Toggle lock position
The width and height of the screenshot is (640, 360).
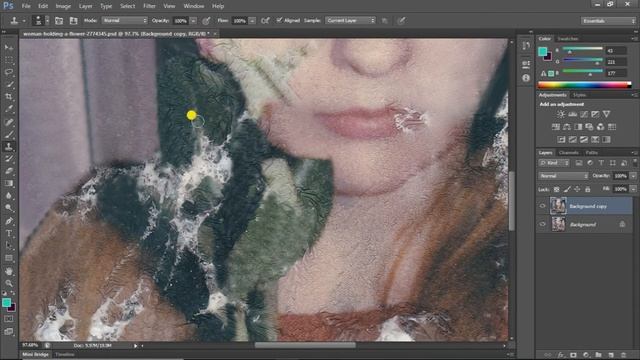tap(577, 189)
